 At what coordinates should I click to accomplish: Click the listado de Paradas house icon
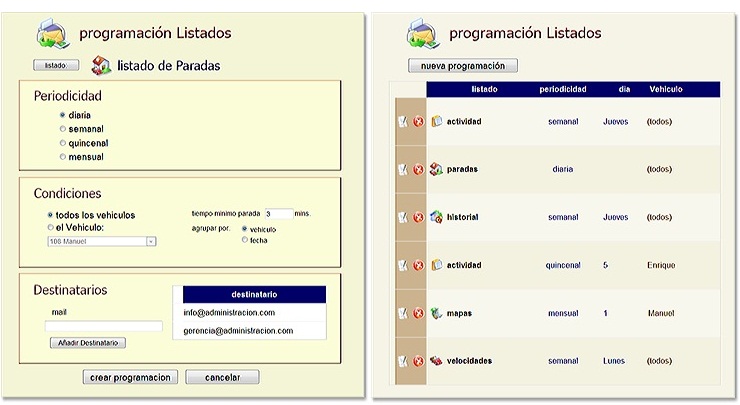click(x=101, y=65)
